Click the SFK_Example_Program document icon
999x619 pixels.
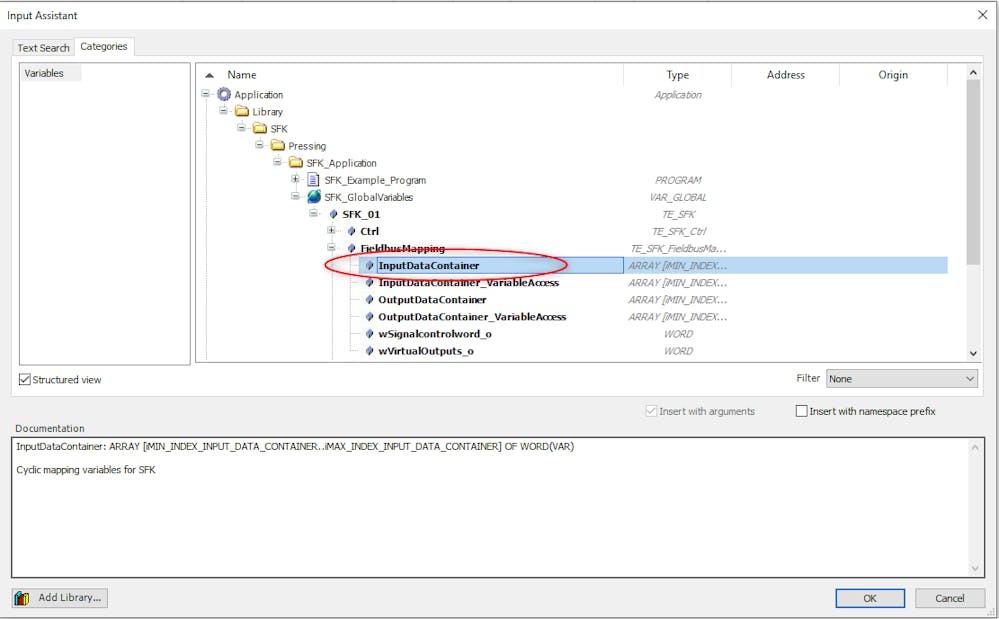(313, 180)
